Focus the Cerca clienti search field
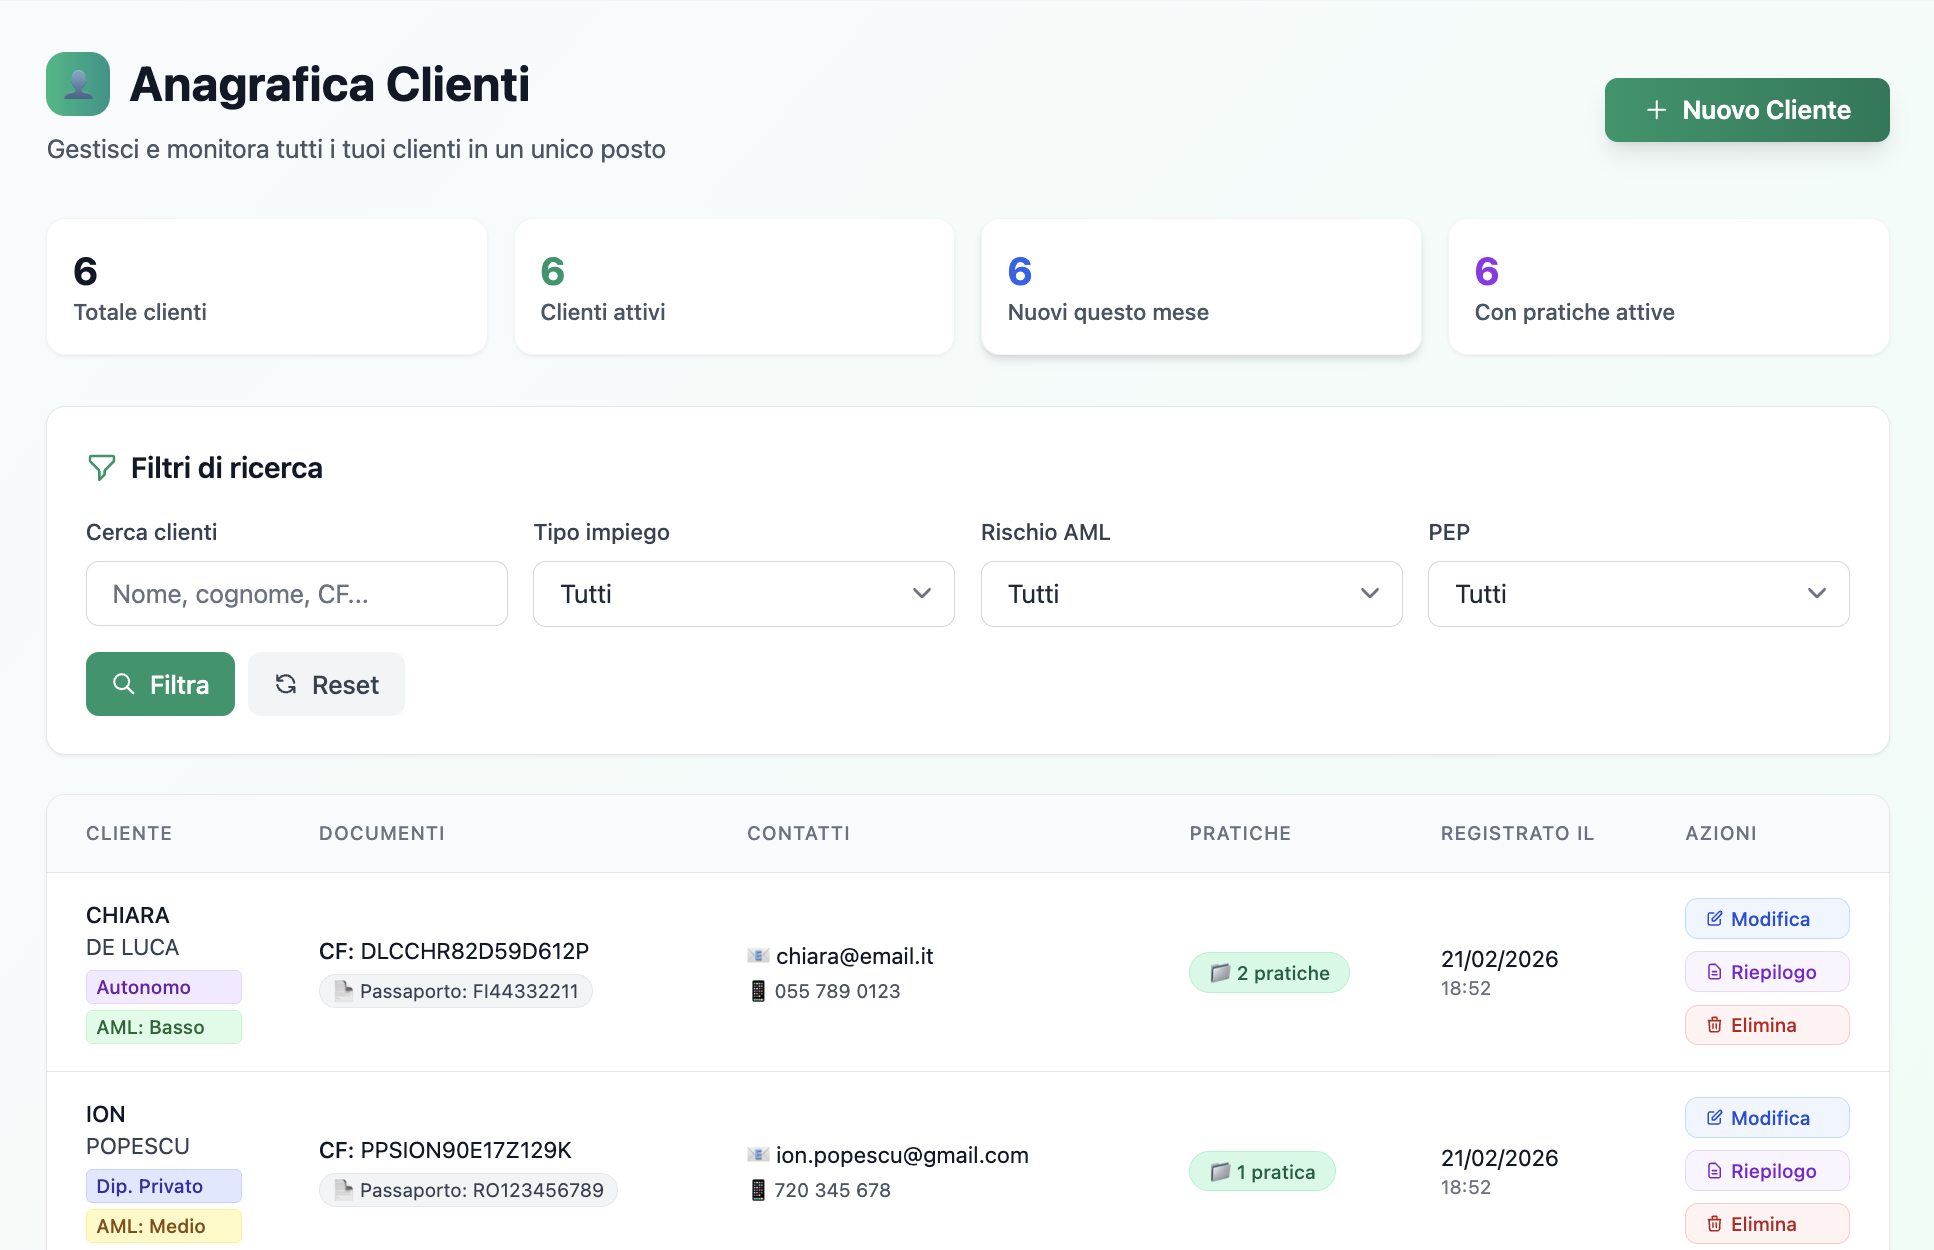Image resolution: width=1934 pixels, height=1250 pixels. (296, 594)
